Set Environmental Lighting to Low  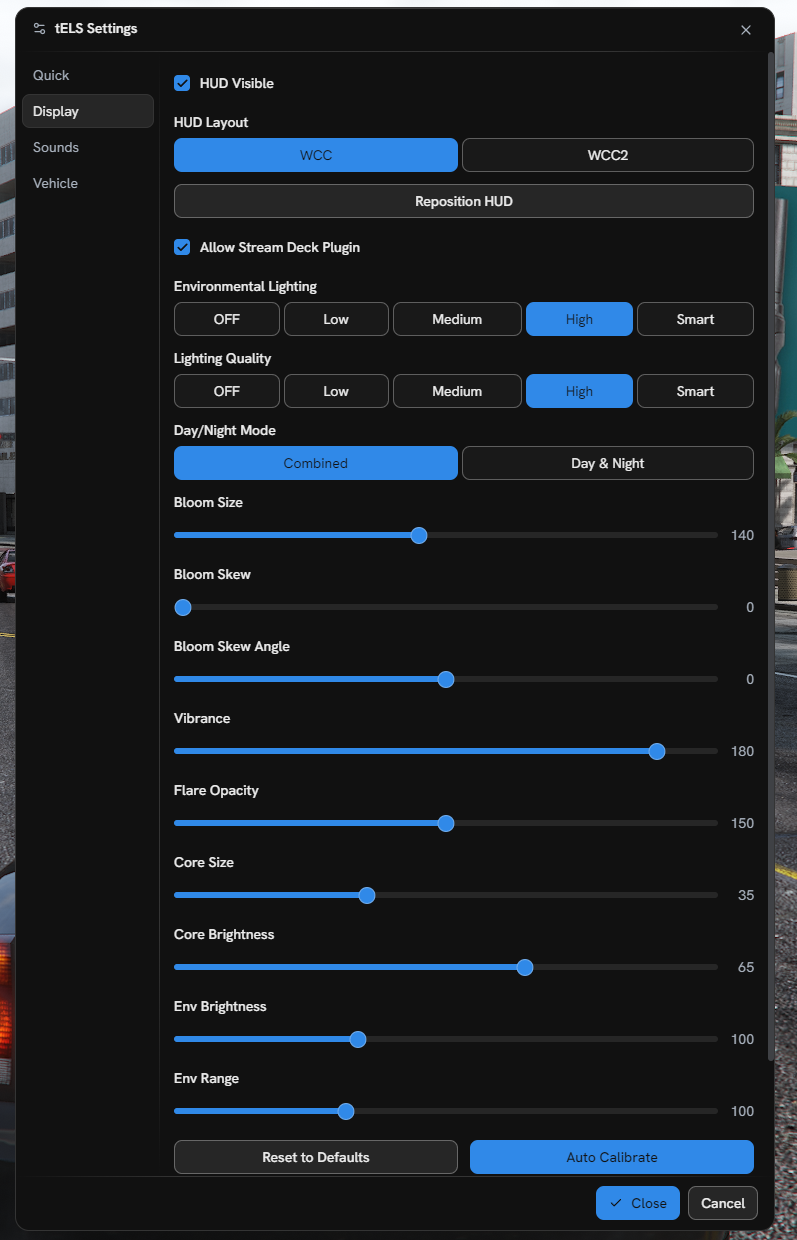pyautogui.click(x=336, y=319)
